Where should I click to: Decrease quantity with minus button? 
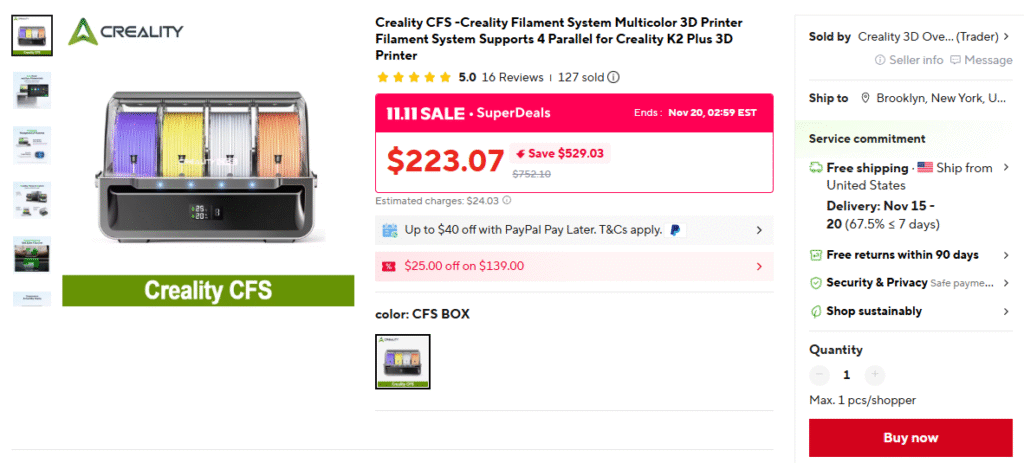pyautogui.click(x=820, y=375)
